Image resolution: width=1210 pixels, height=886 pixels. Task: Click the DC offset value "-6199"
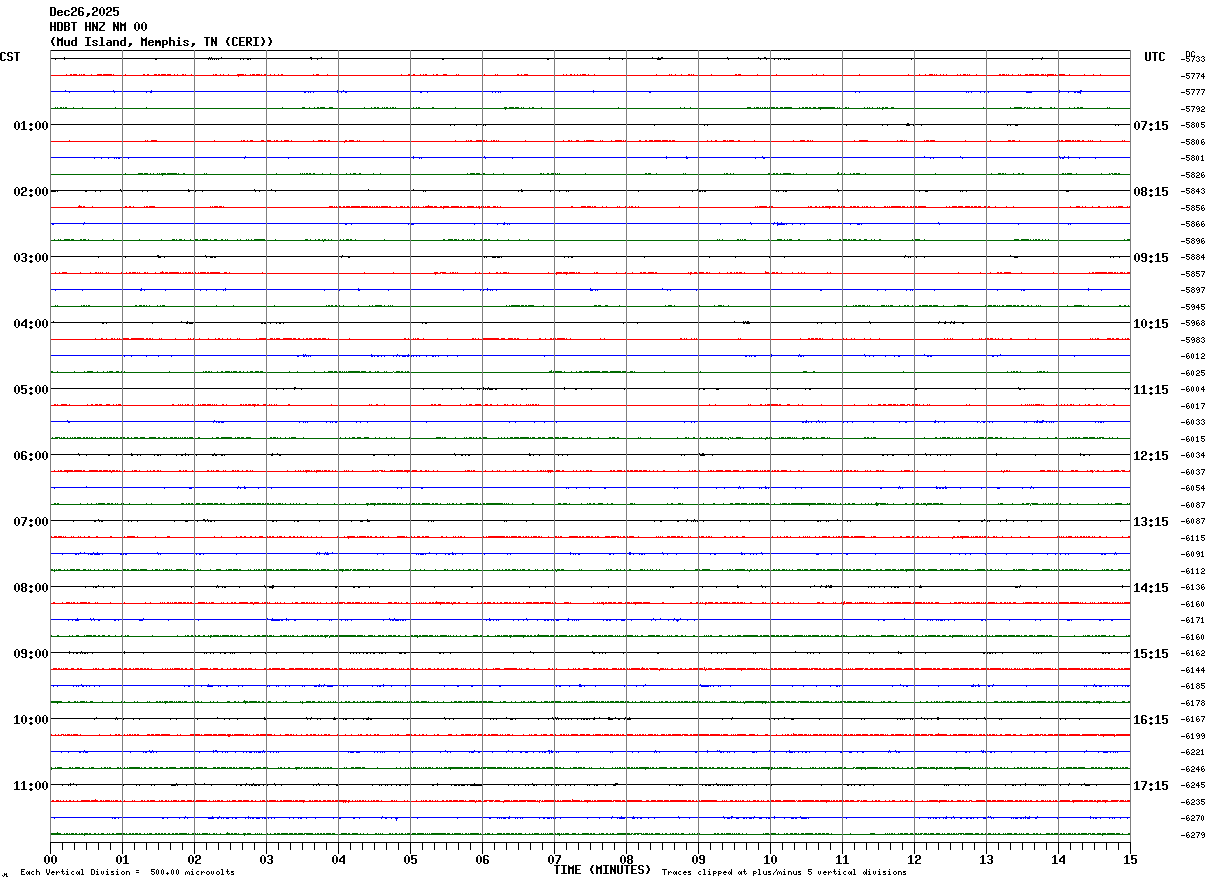[1193, 736]
